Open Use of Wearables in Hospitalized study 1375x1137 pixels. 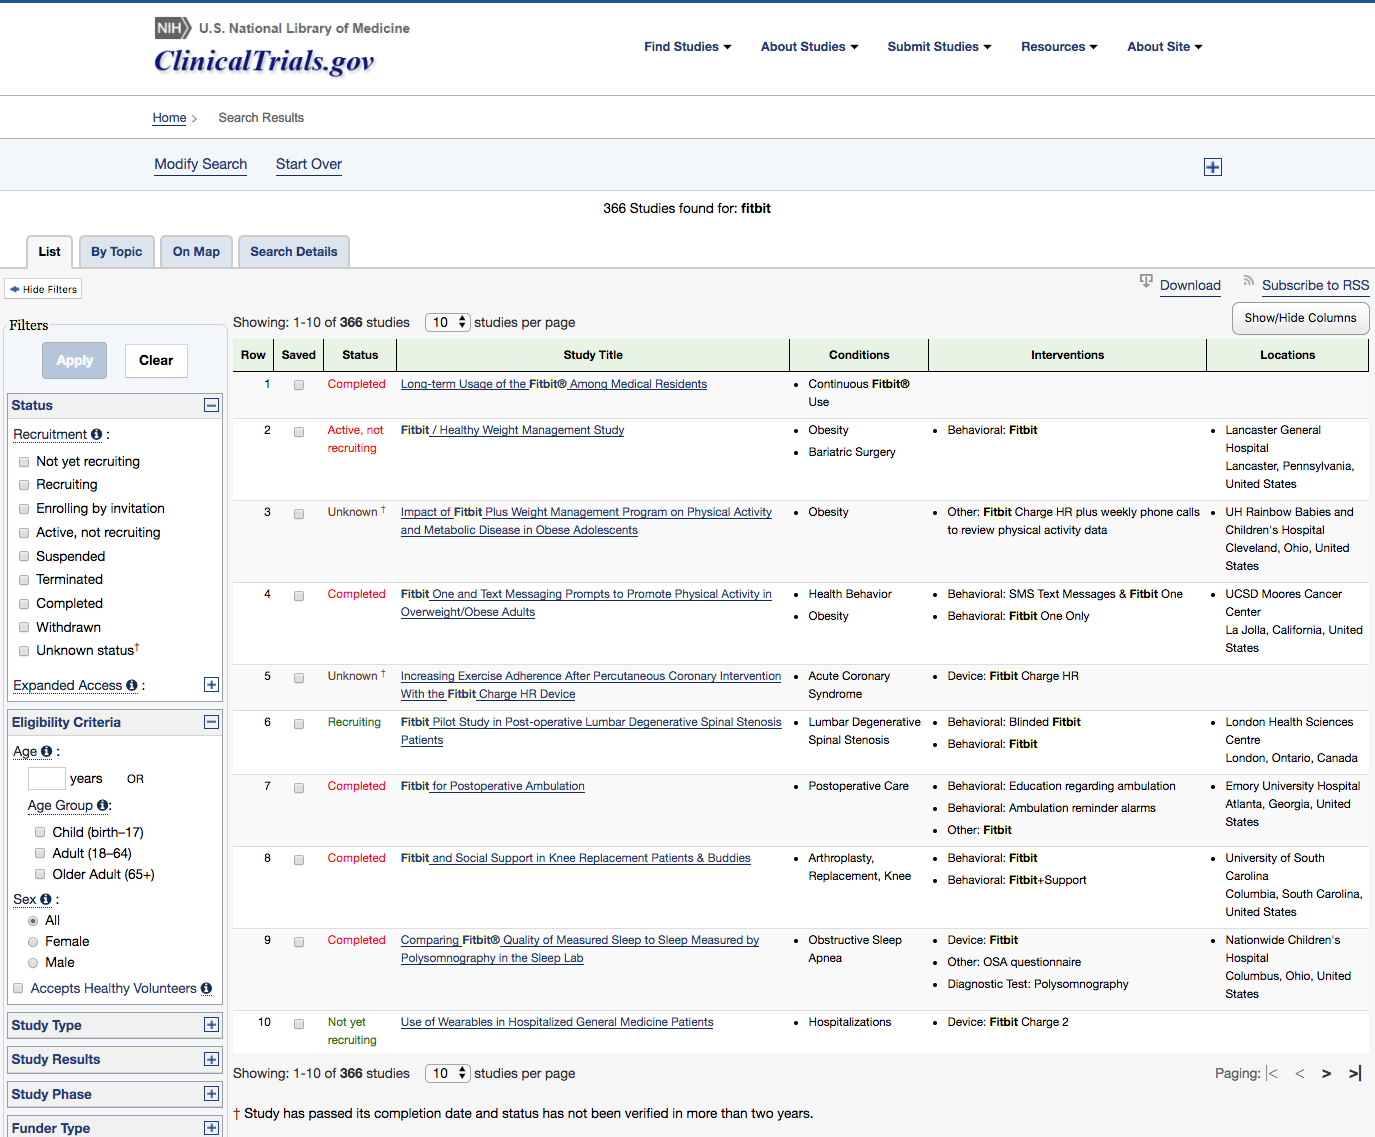click(x=557, y=1022)
